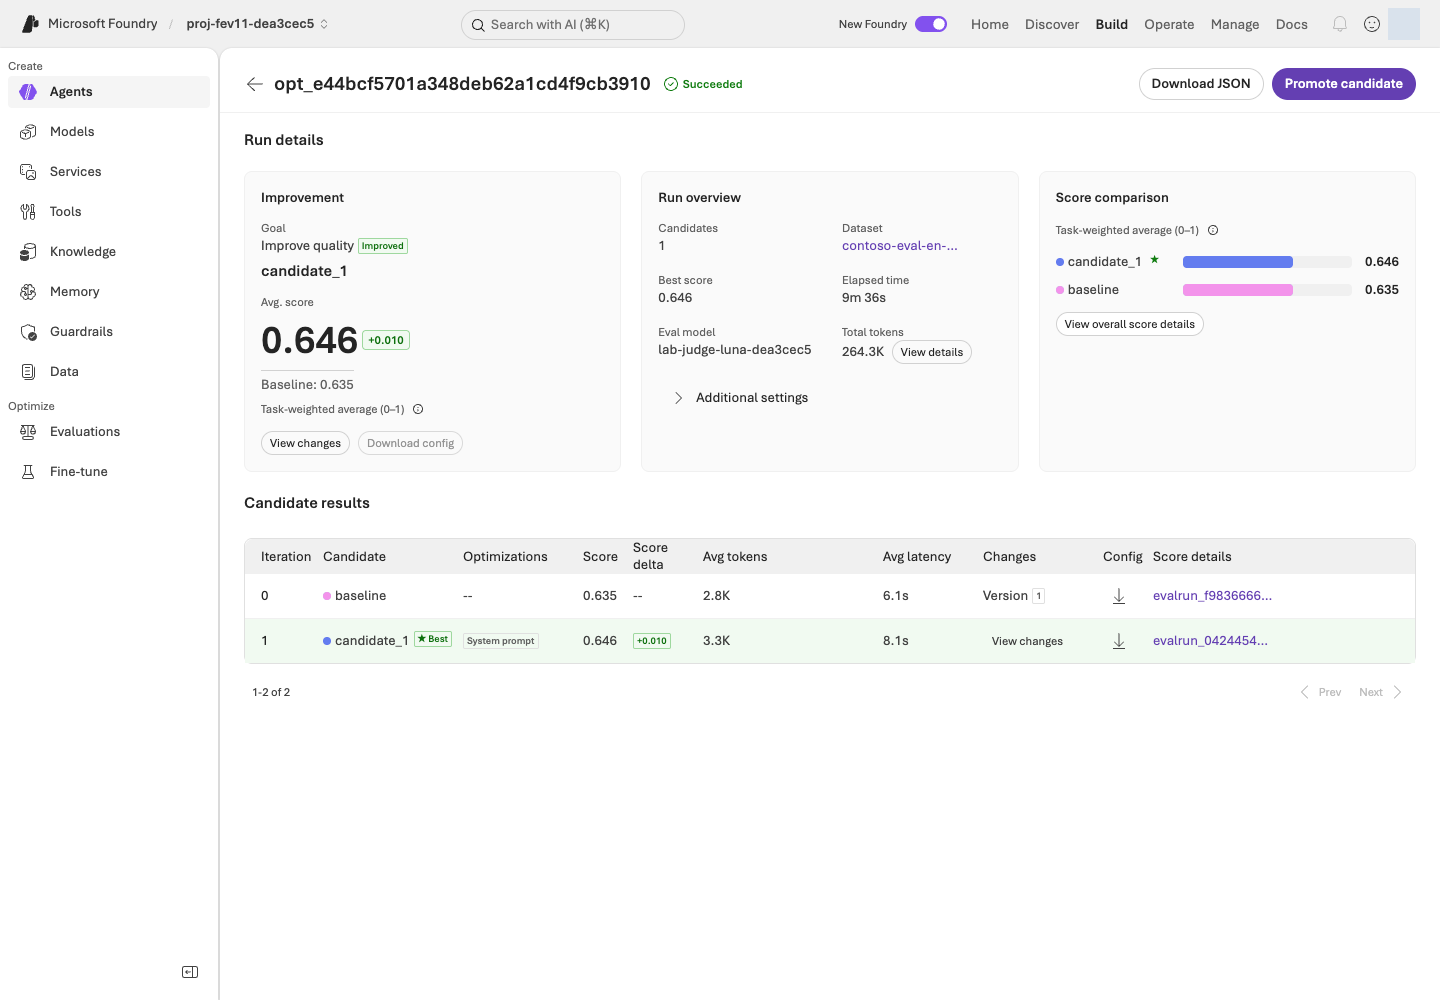Download config for the baseline row
Image resolution: width=1440 pixels, height=1000 pixels.
click(1119, 596)
